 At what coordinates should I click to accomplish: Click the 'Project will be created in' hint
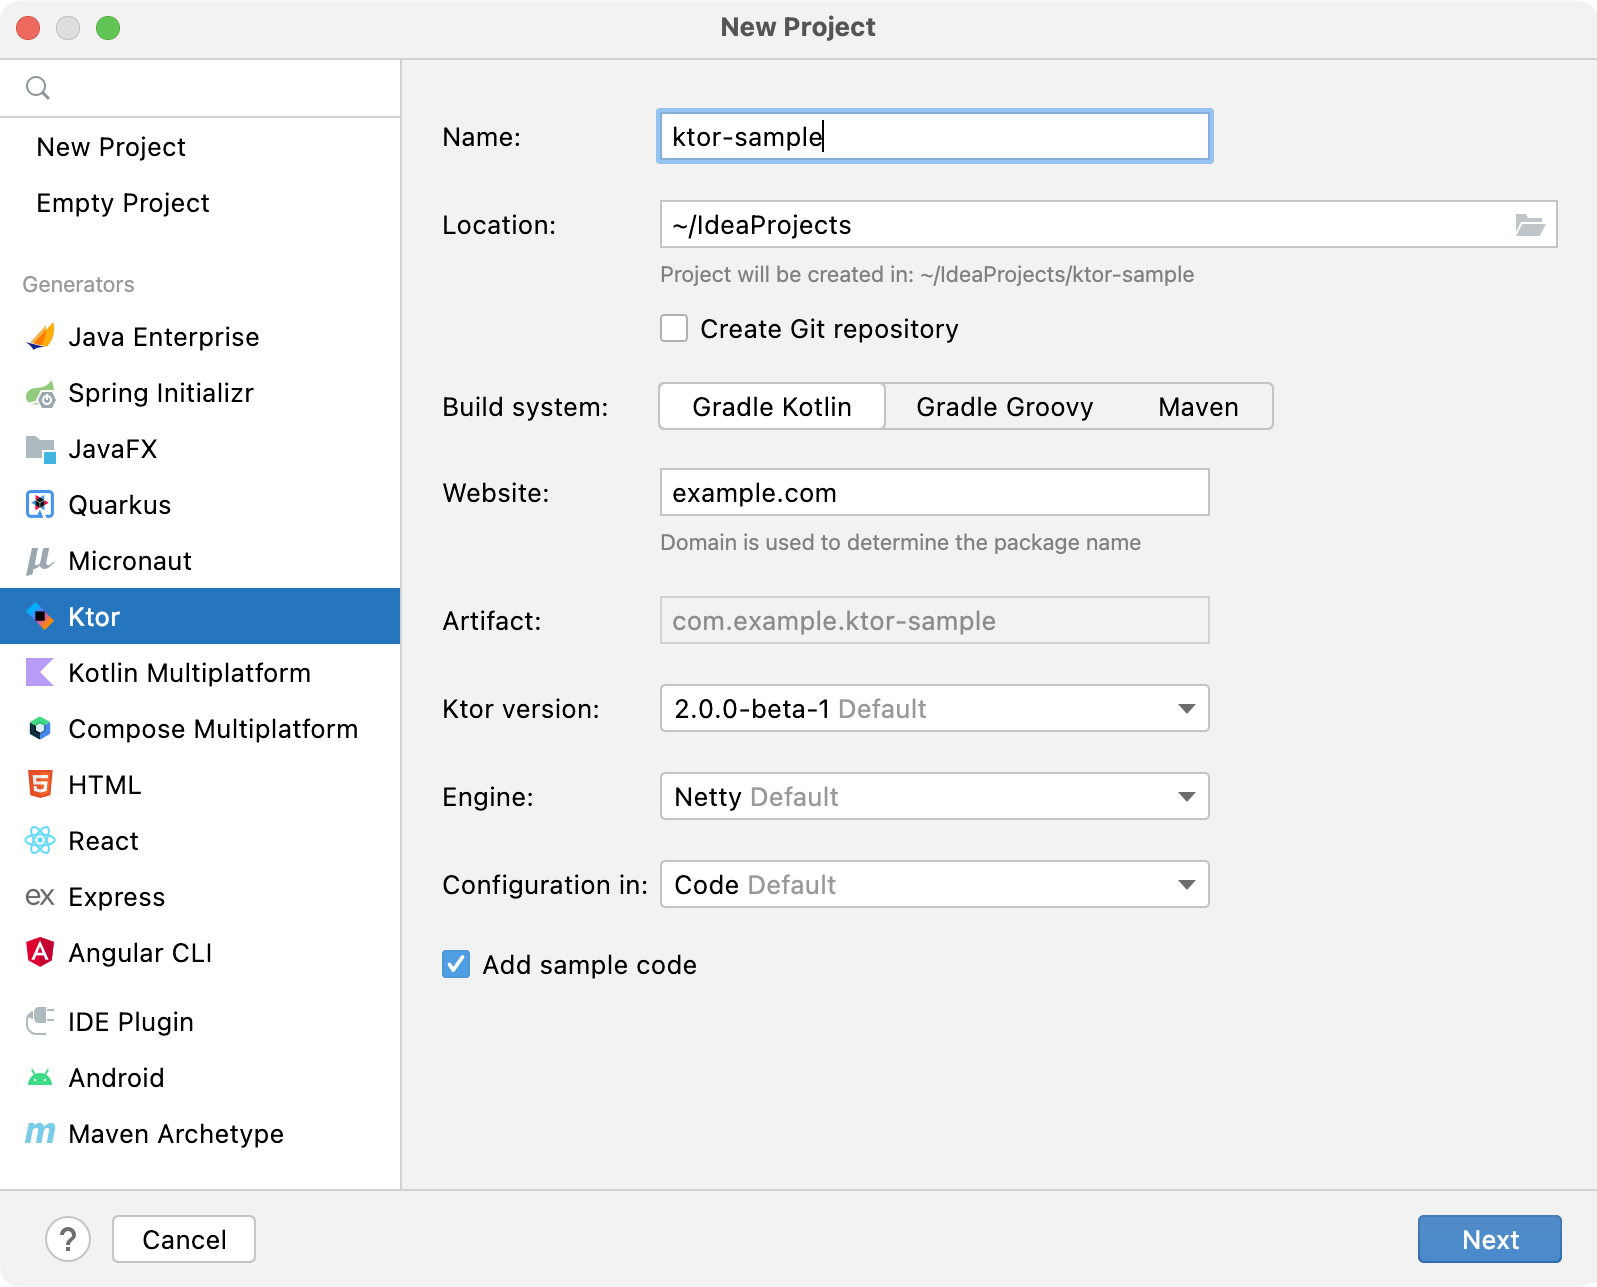tap(927, 274)
